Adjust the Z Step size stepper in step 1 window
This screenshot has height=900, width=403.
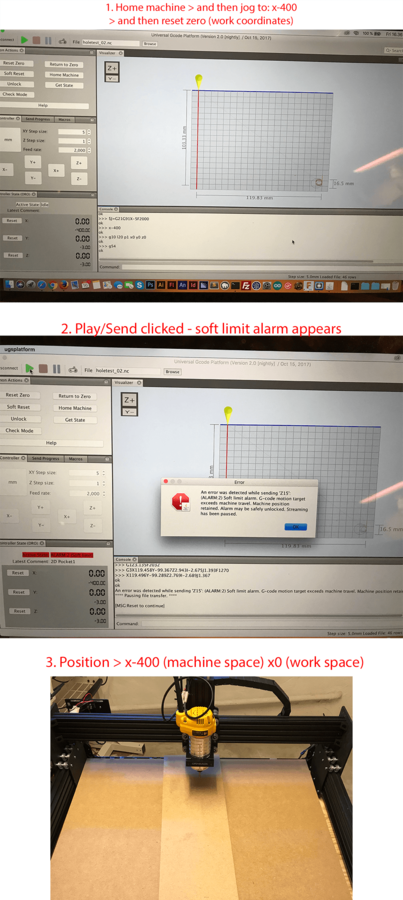(89, 141)
